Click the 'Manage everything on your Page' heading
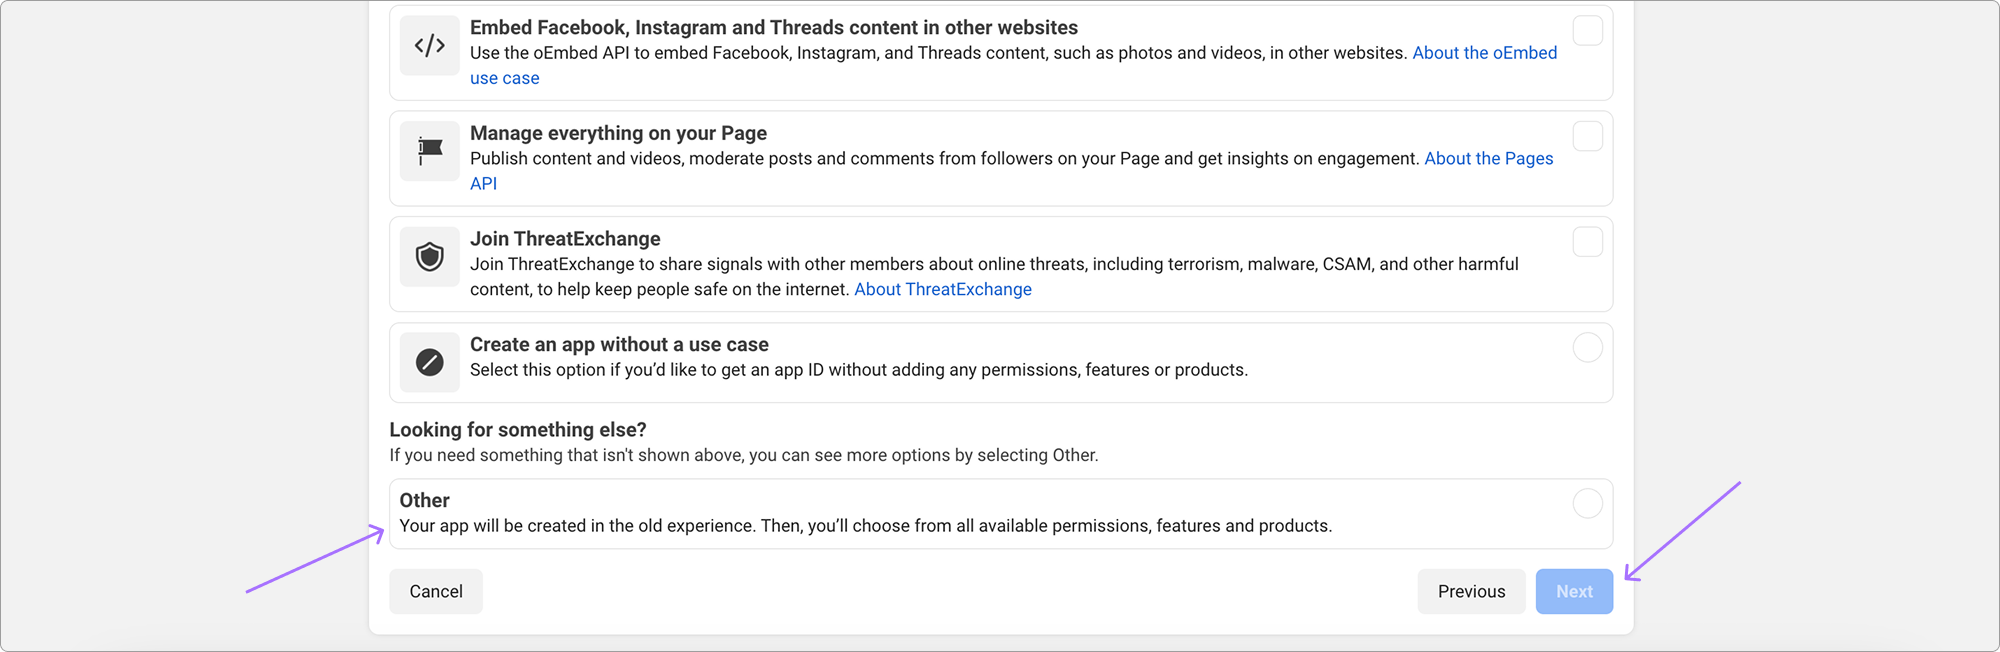 (x=618, y=133)
